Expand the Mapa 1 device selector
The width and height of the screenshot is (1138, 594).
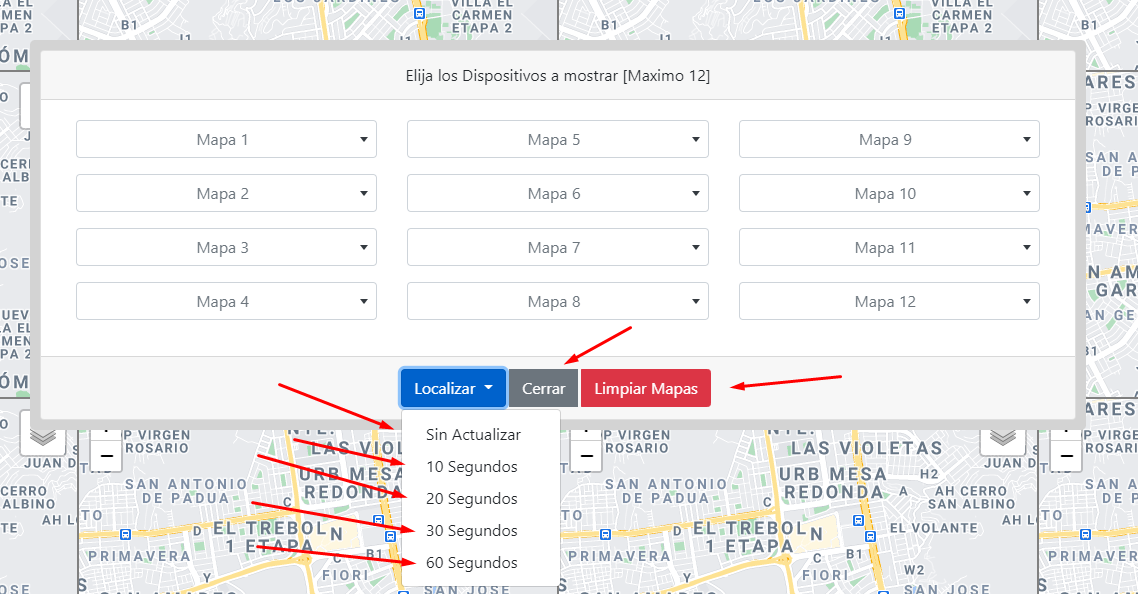coord(226,140)
